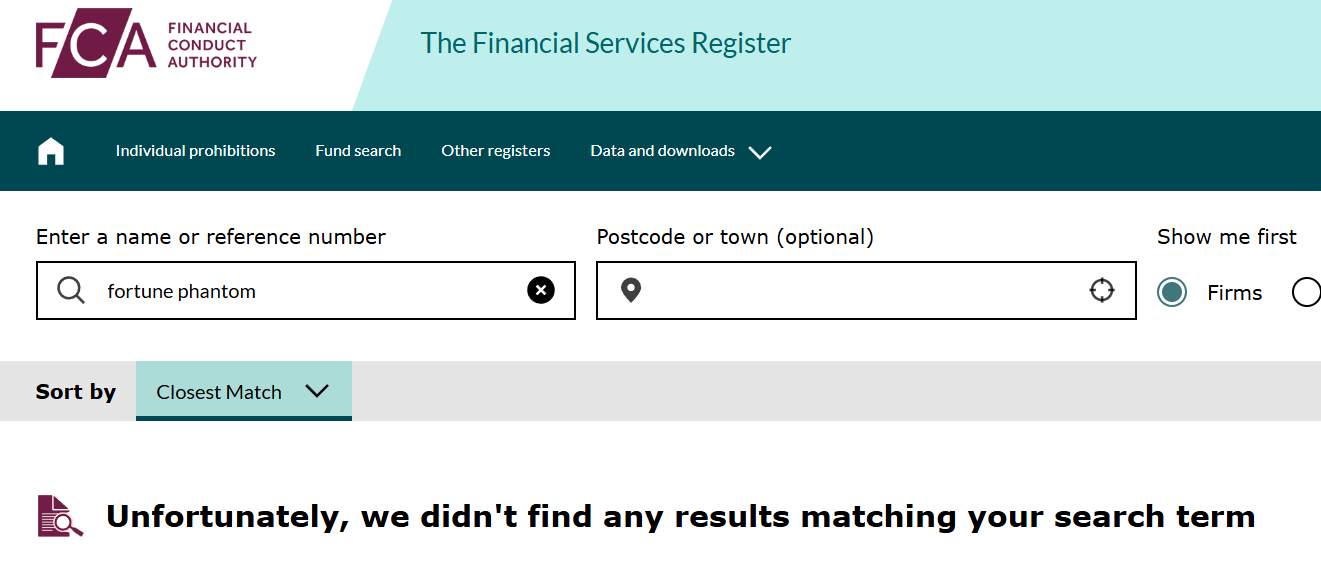
Task: Select the Firms radio button
Action: tap(1172, 292)
